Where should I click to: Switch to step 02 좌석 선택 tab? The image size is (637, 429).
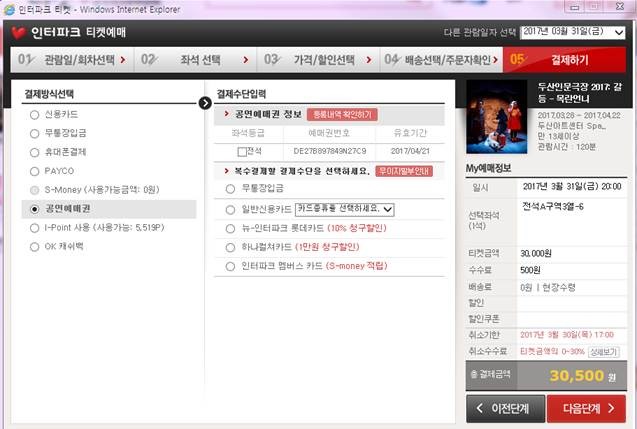pos(194,60)
